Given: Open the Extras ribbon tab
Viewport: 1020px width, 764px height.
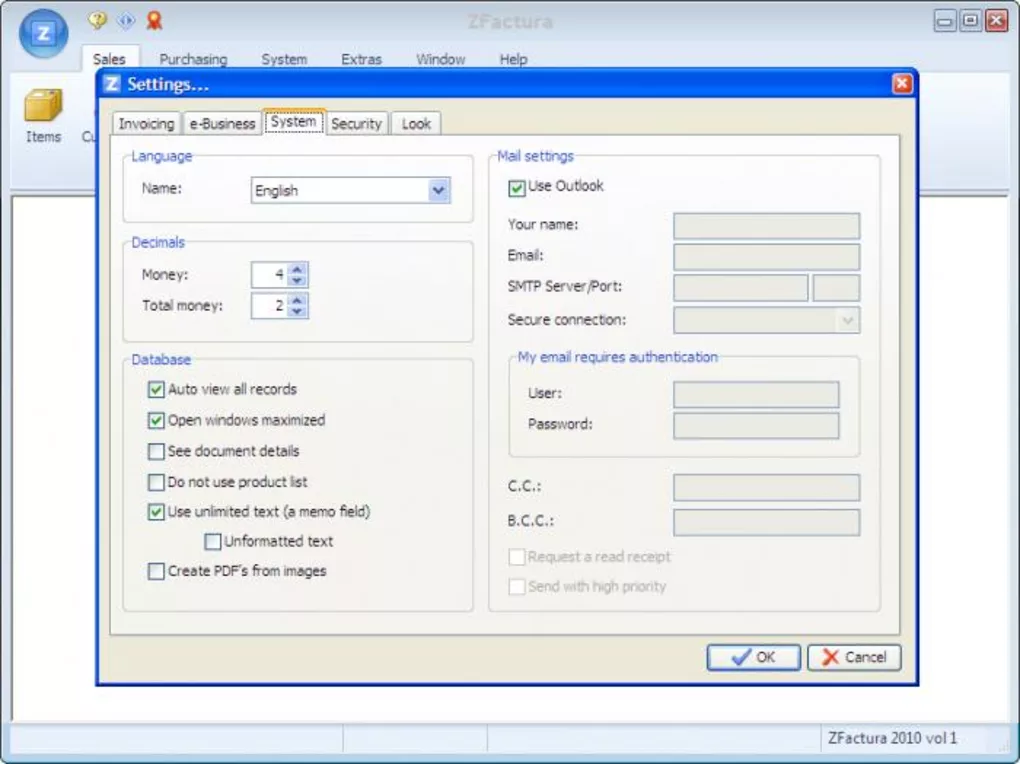Looking at the screenshot, I should (x=361, y=59).
